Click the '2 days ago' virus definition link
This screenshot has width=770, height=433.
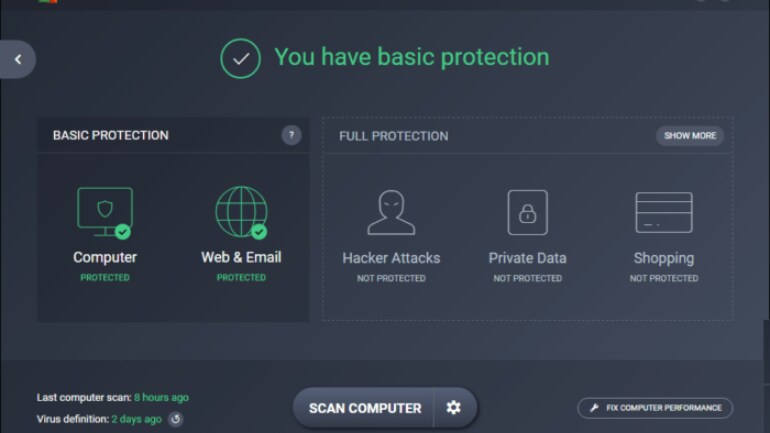coord(137,419)
